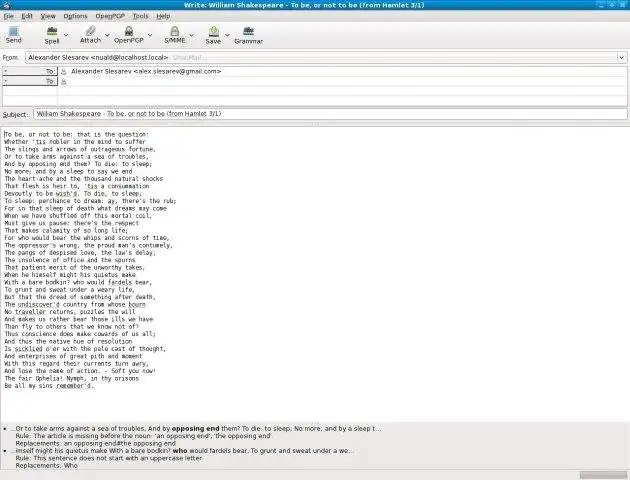Click the underlined word "remember'd"
630x480 pixels.
[74, 386]
